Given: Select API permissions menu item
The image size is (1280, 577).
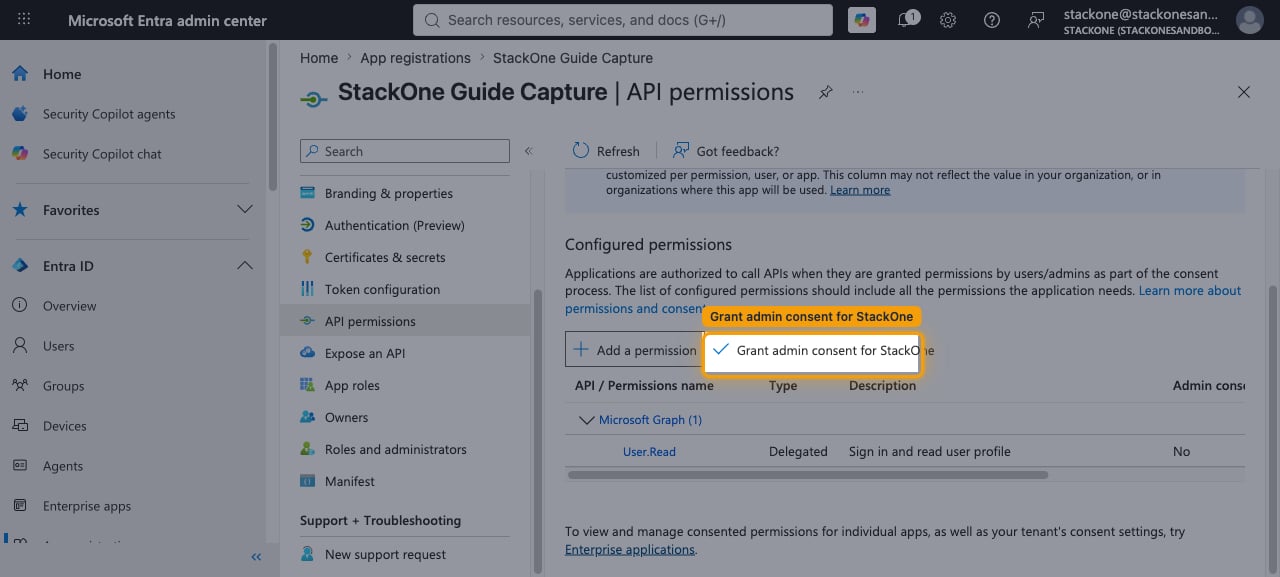Looking at the screenshot, I should click(370, 321).
